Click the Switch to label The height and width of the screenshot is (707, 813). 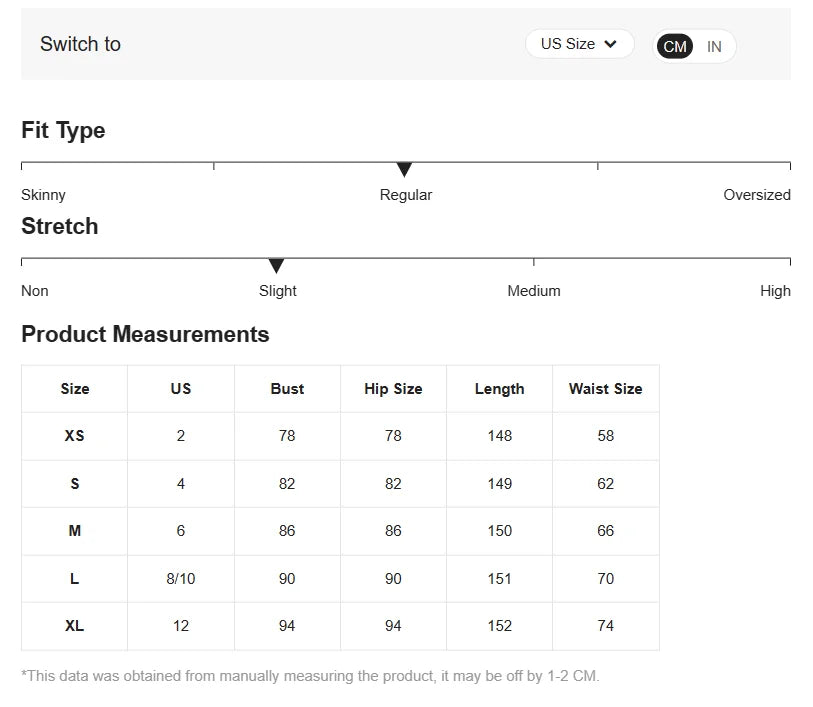80,44
